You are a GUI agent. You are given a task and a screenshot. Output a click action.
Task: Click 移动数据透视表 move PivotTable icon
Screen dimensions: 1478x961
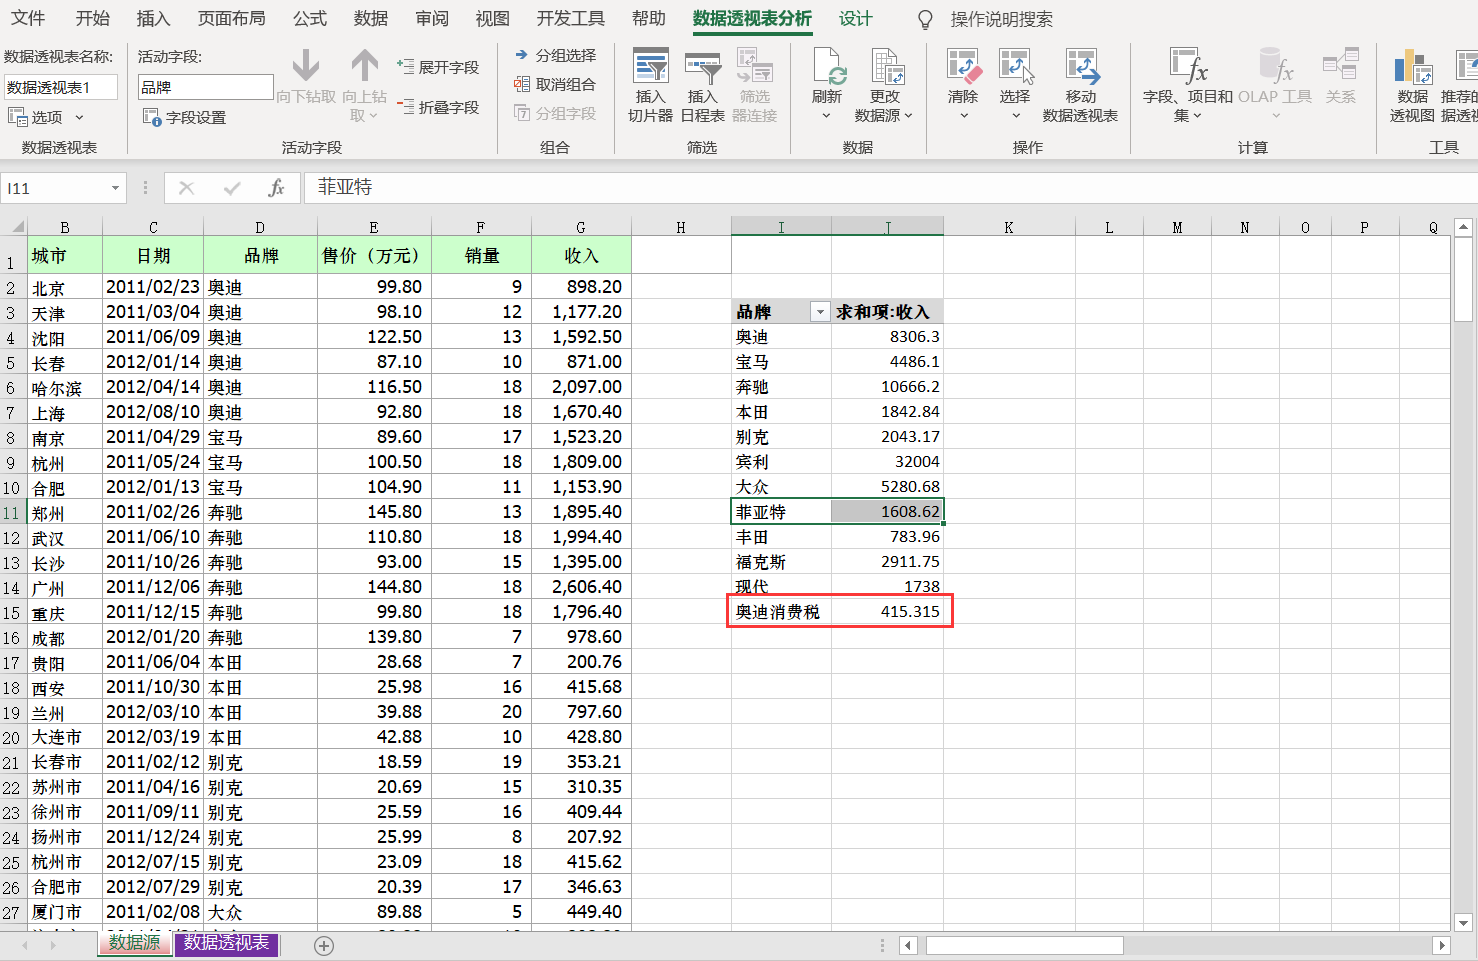(x=1081, y=66)
